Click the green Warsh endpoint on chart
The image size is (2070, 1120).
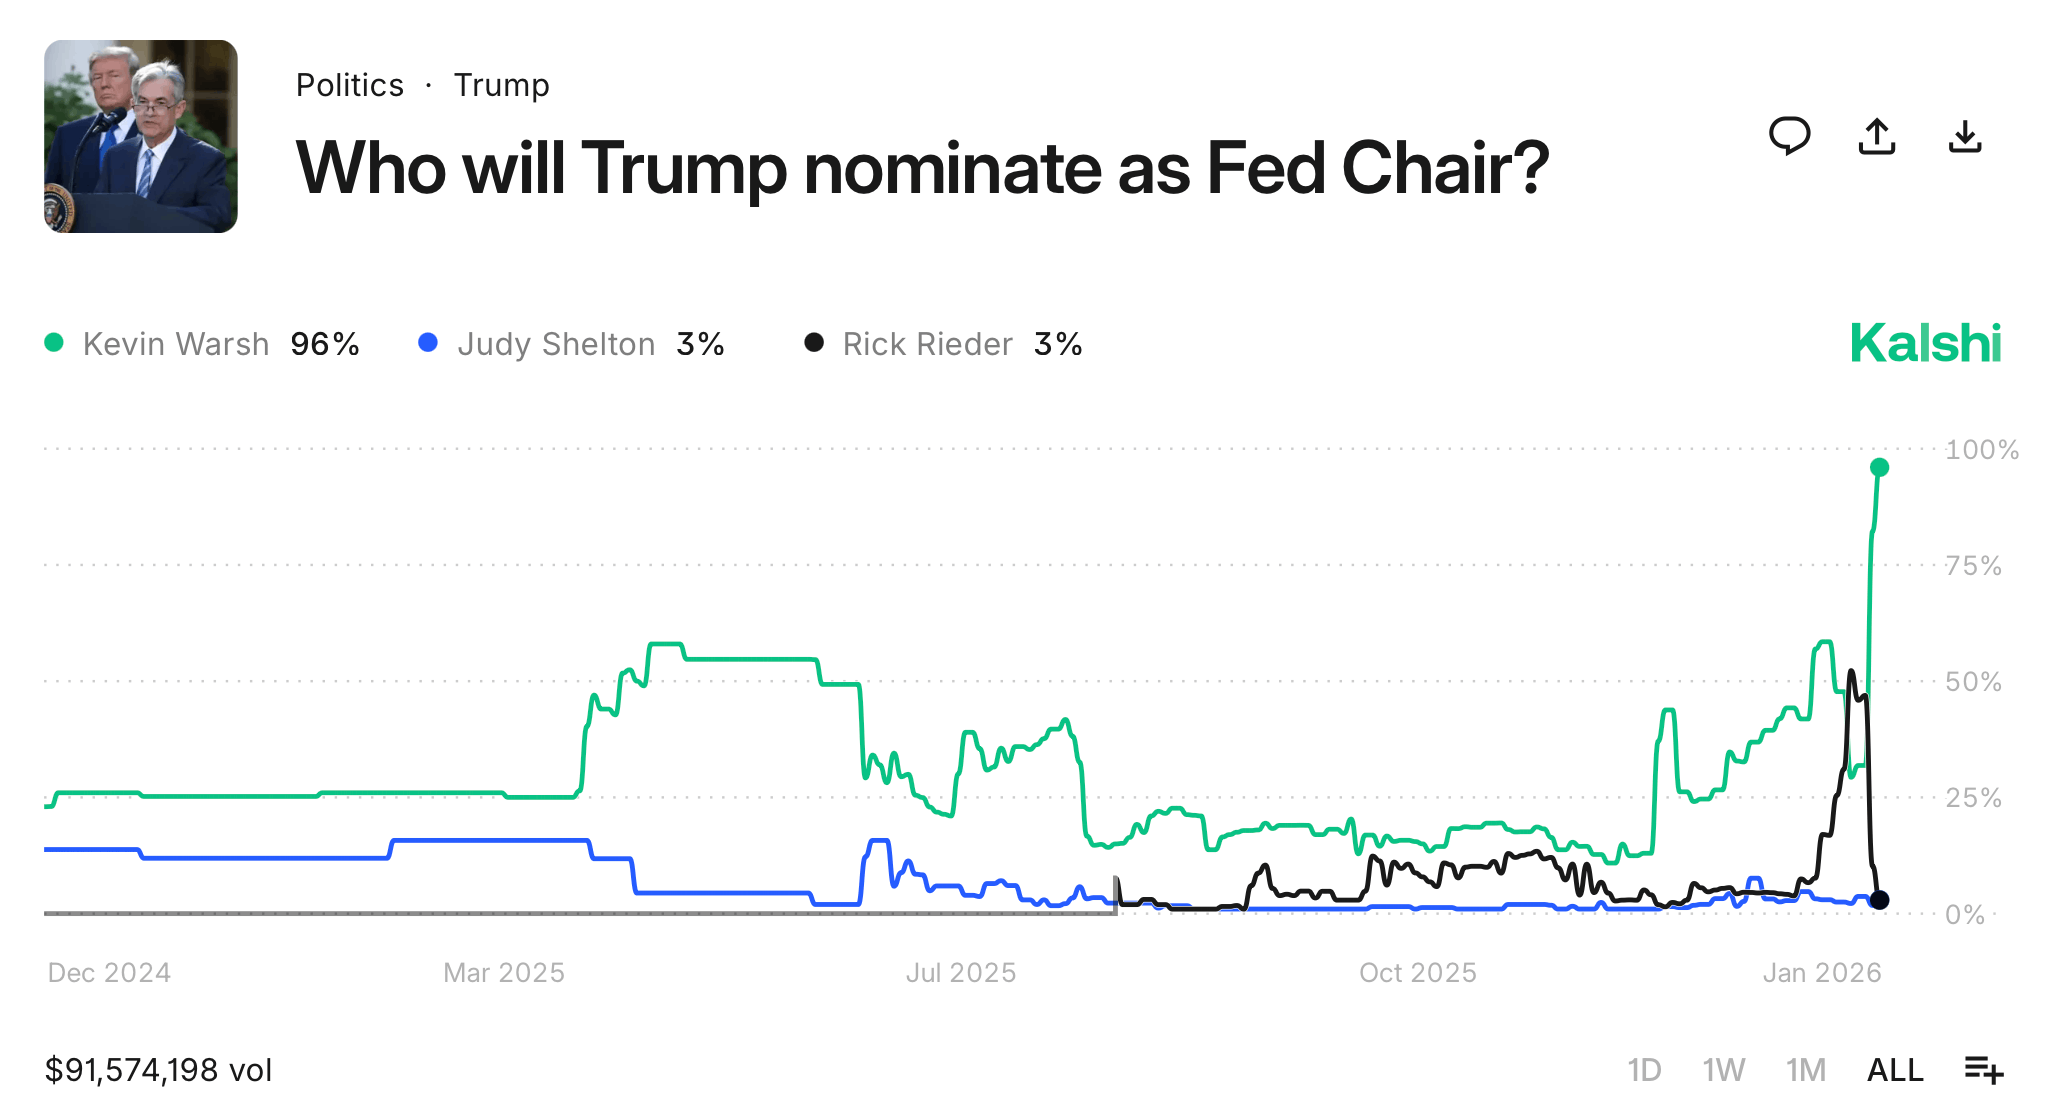1879,467
